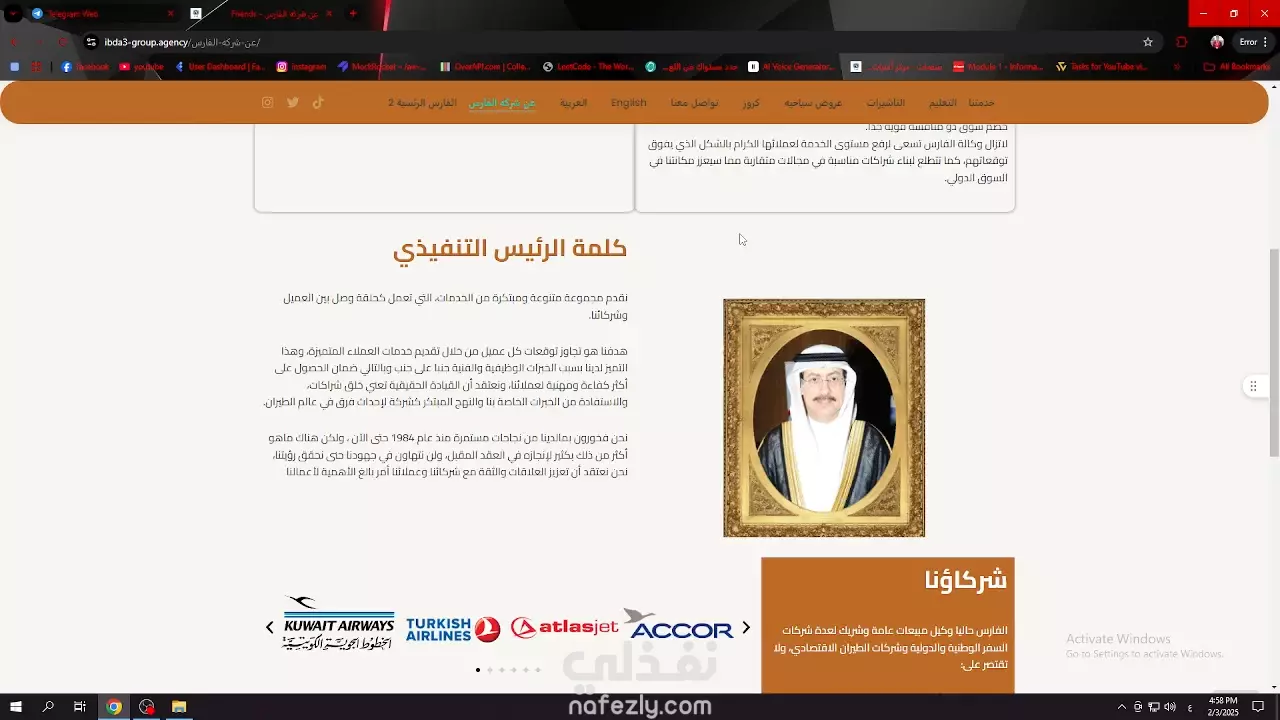
Task: Open Windows taskbar search
Action: pyautogui.click(x=48, y=707)
